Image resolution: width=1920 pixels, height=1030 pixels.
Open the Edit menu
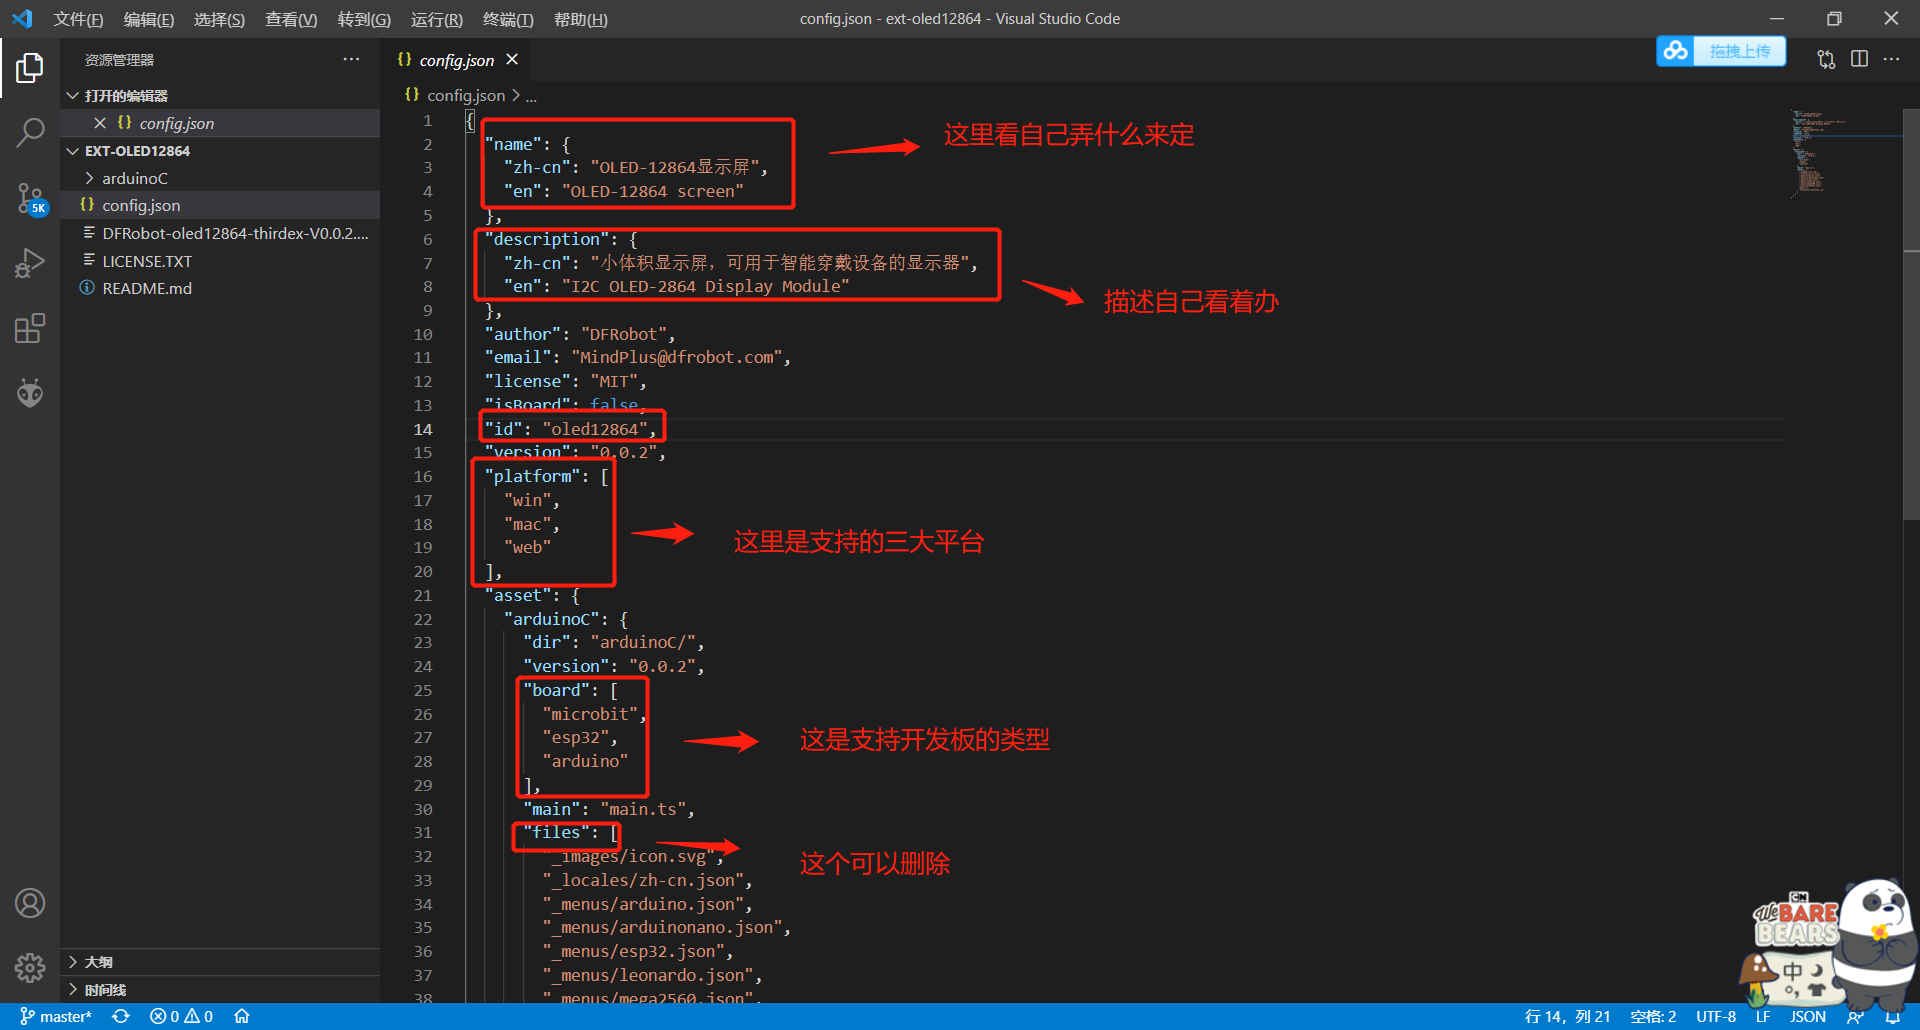149,19
